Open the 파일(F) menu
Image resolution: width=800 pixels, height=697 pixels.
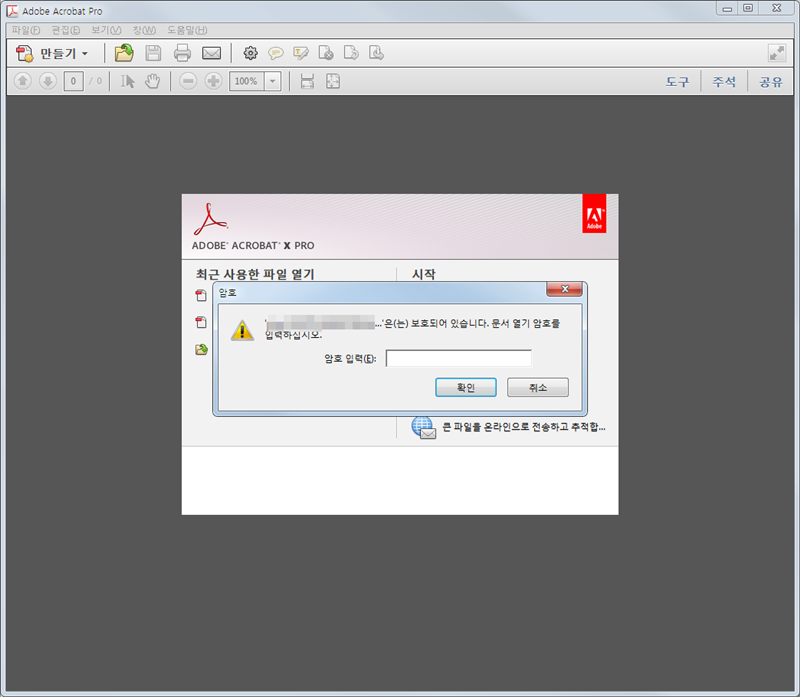(26, 30)
